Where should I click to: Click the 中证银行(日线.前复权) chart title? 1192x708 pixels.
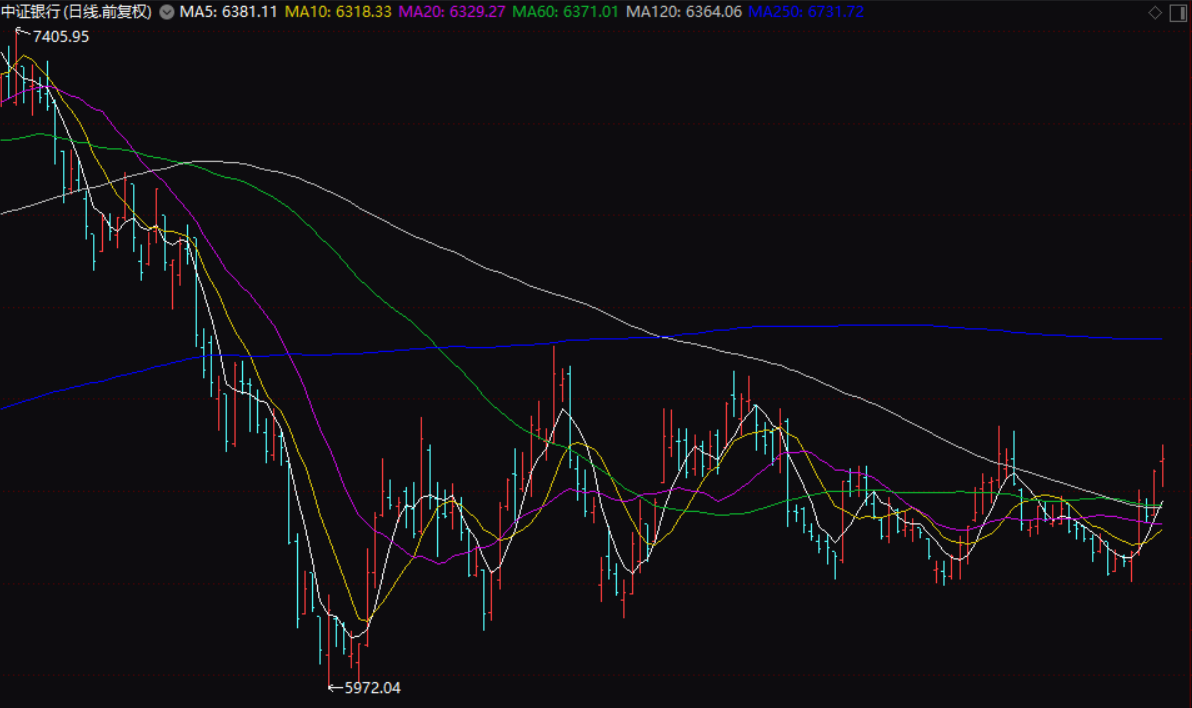click(x=77, y=12)
